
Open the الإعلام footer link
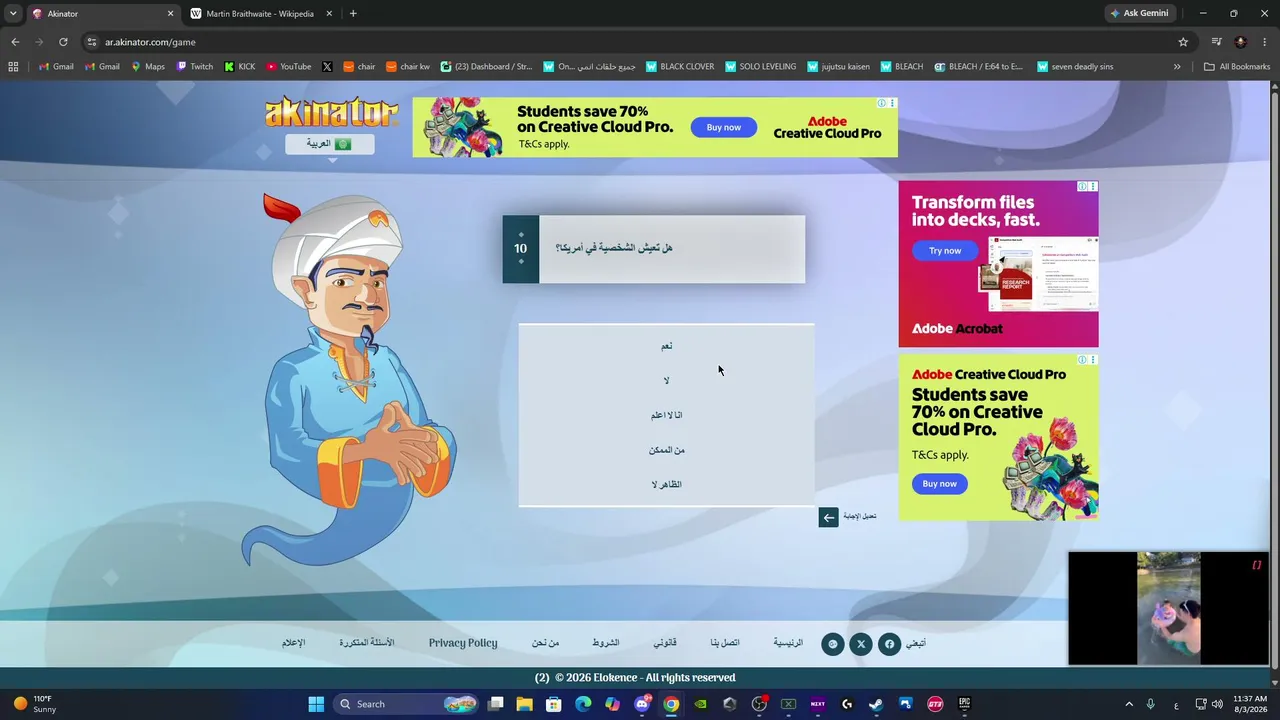(x=293, y=643)
